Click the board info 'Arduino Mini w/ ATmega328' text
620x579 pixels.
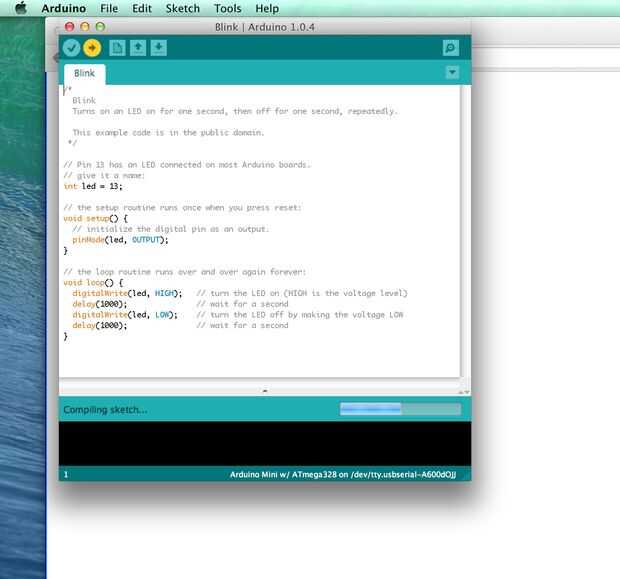tap(343, 475)
